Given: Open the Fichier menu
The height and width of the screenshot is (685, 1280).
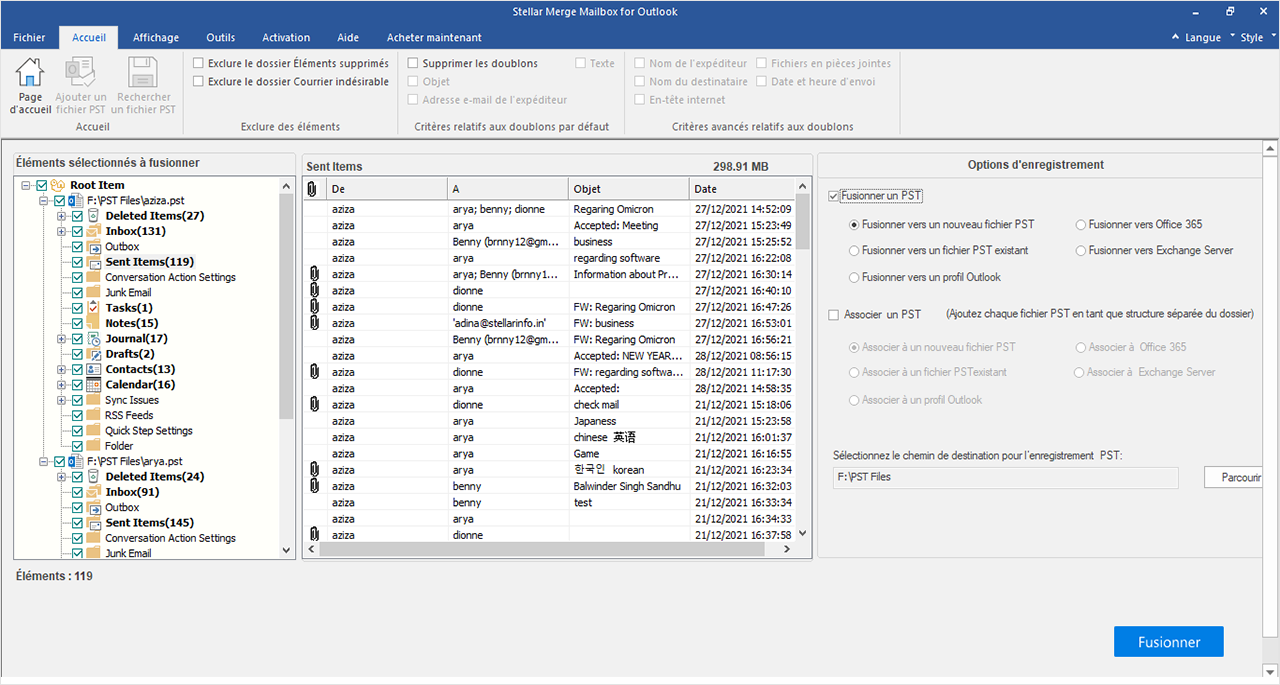Looking at the screenshot, I should 29,38.
